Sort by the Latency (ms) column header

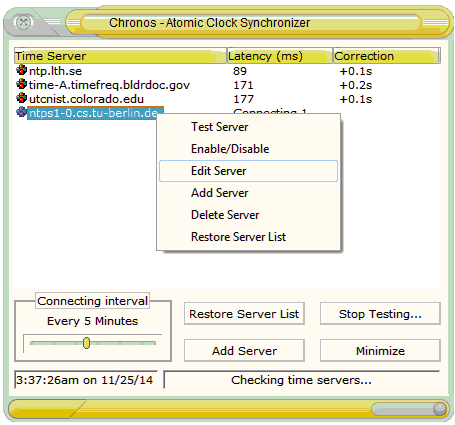280,56
